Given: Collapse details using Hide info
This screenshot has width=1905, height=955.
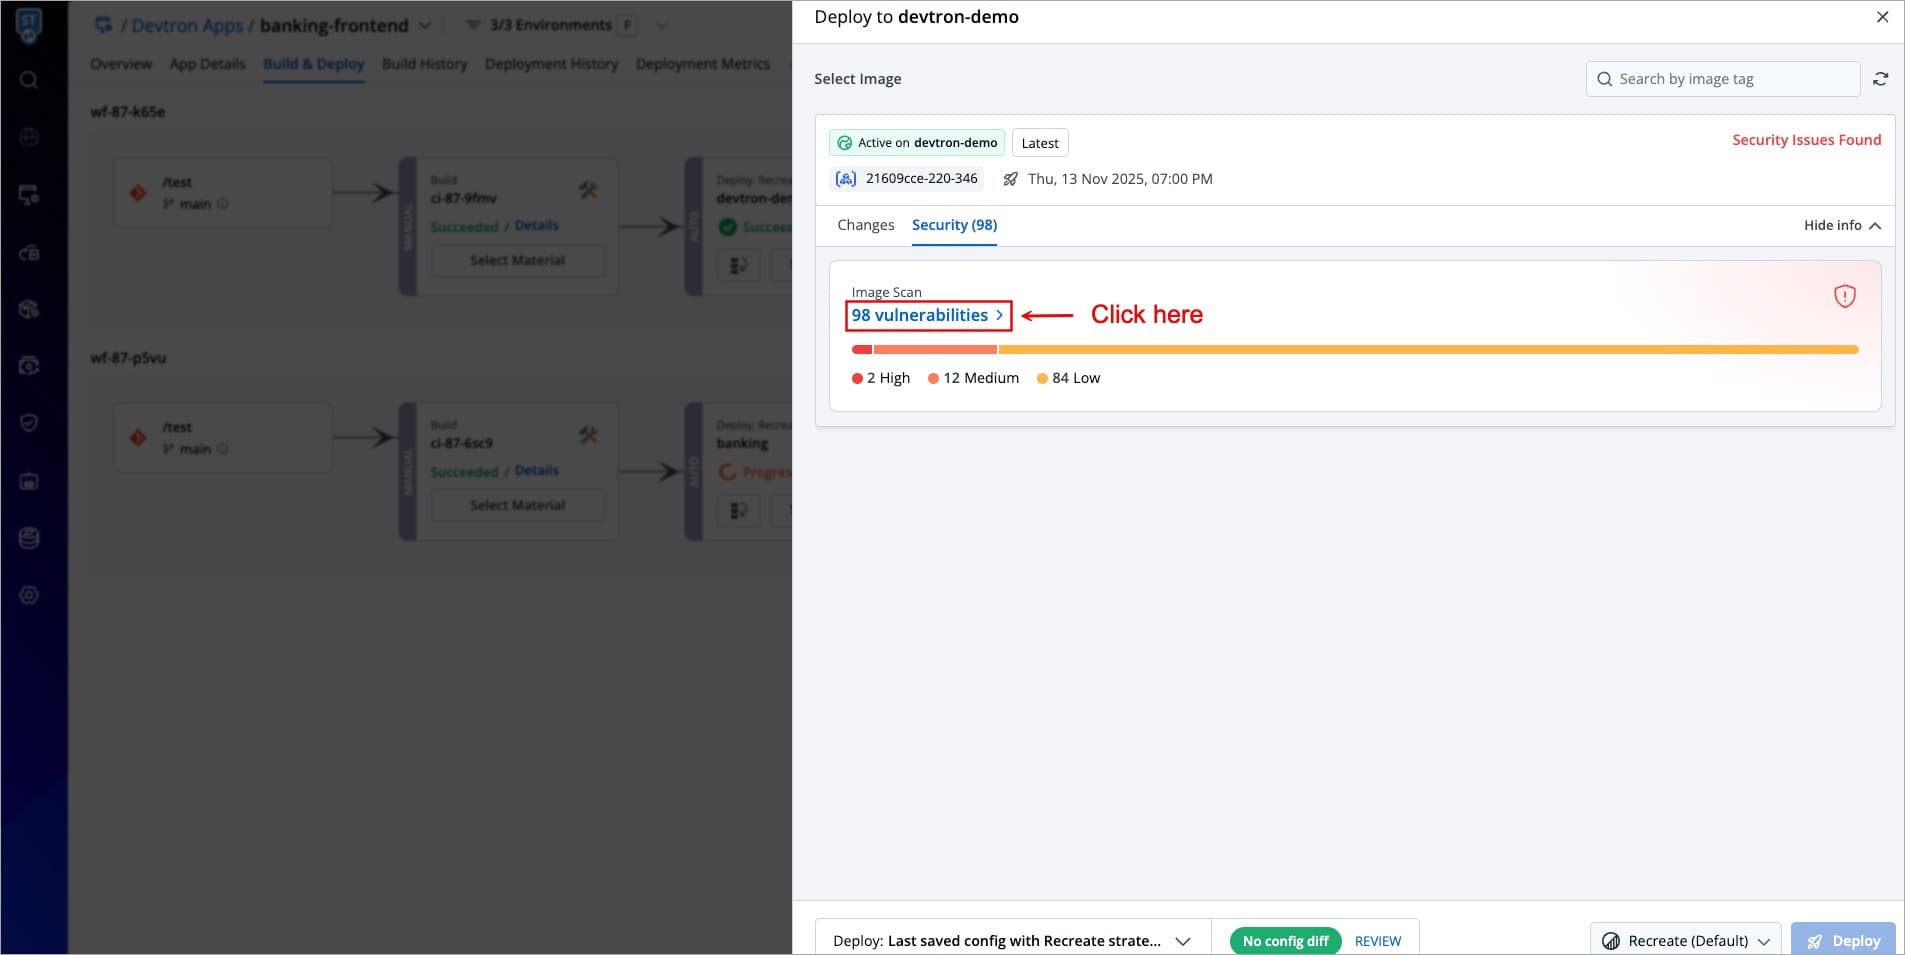Looking at the screenshot, I should coord(1841,226).
